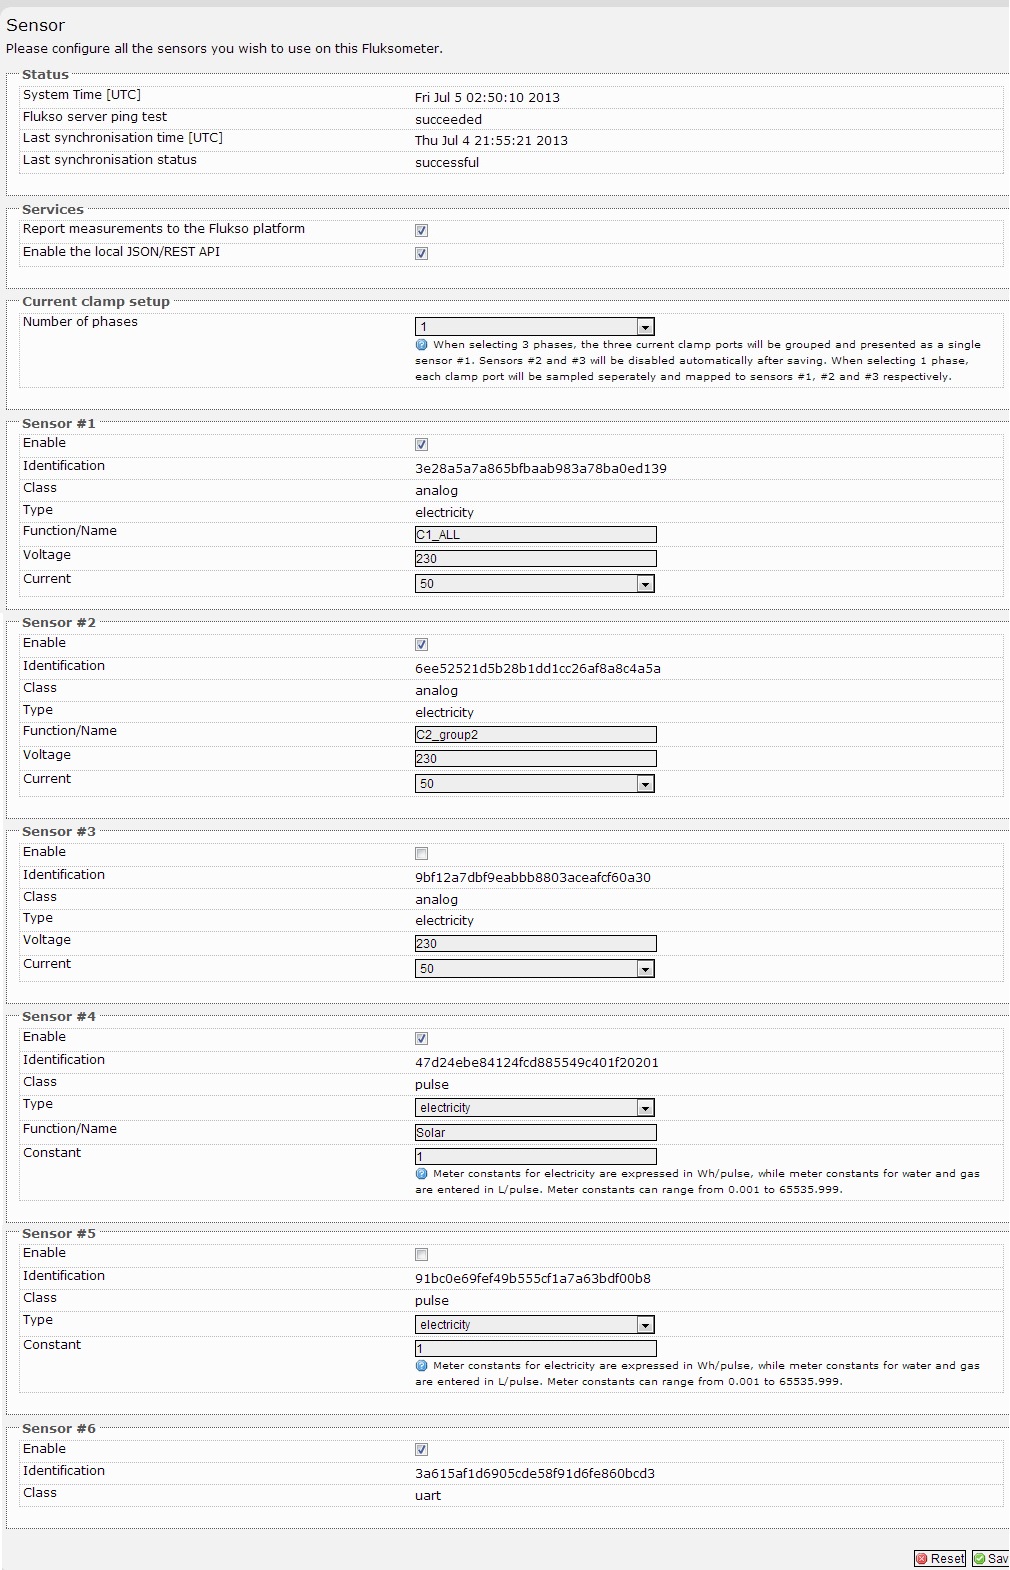Uncheck the Sensor #6 Enable checkbox
Screen dimensions: 1010x1570
coord(421,1450)
